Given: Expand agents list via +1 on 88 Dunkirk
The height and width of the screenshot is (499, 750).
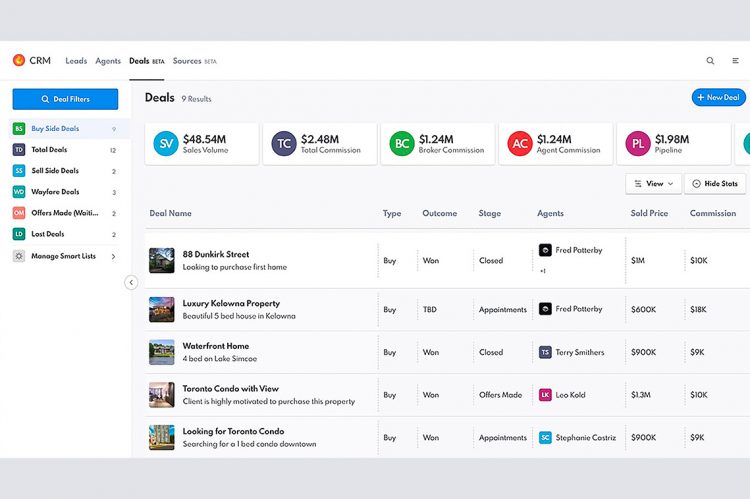Looking at the screenshot, I should click(543, 271).
